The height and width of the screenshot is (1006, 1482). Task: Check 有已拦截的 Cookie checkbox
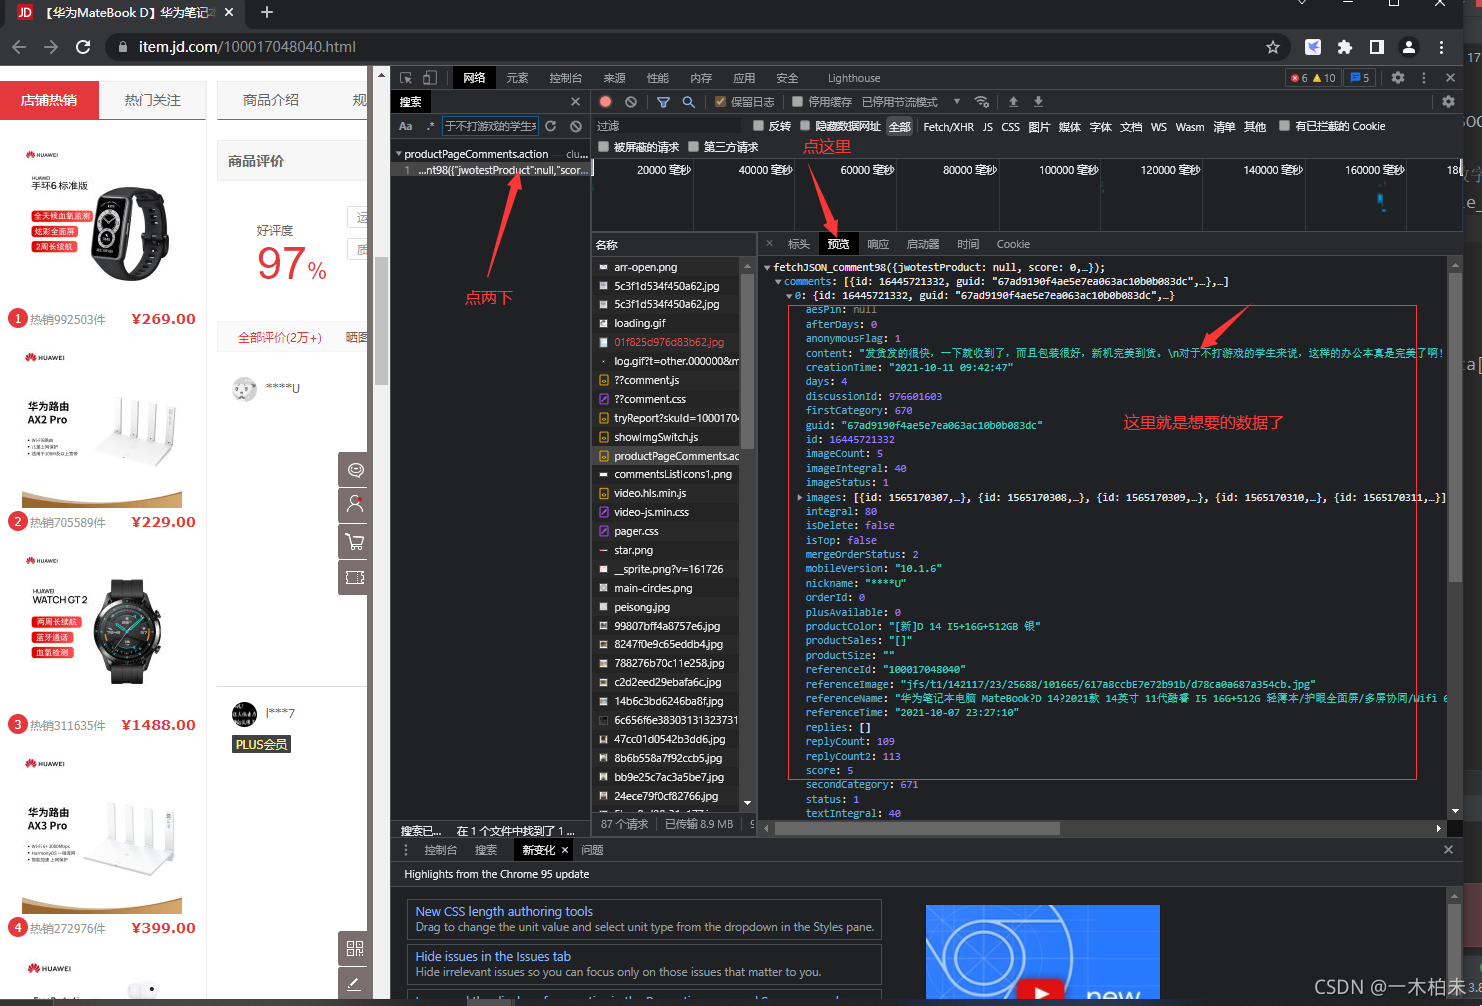click(x=1285, y=126)
